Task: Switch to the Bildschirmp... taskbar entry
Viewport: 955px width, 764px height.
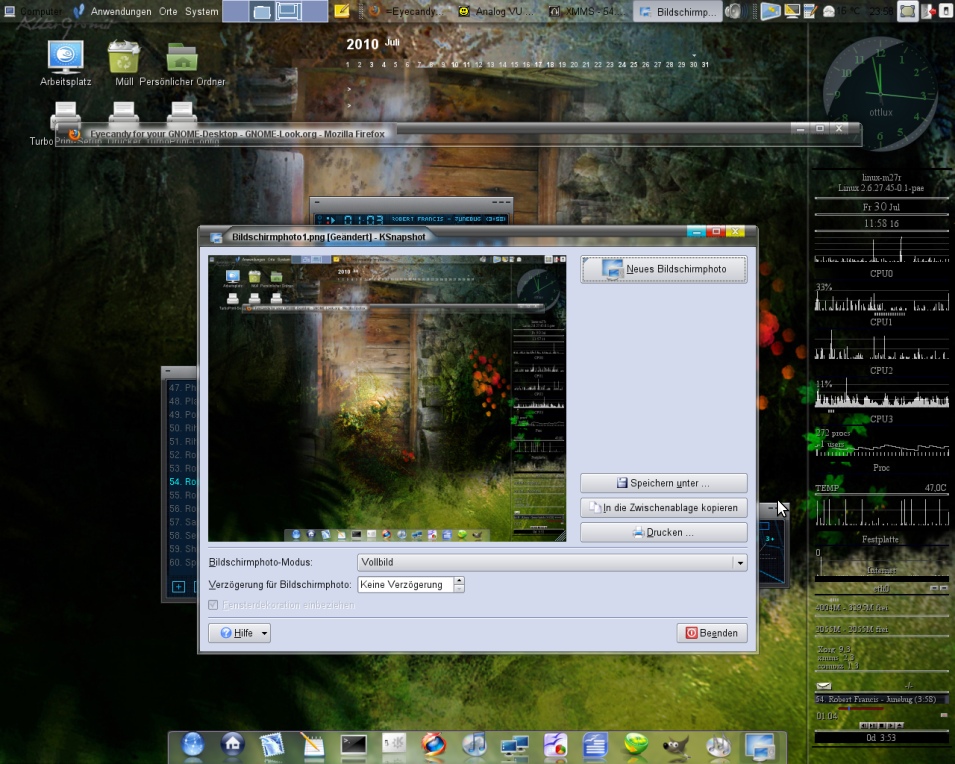Action: pos(677,11)
